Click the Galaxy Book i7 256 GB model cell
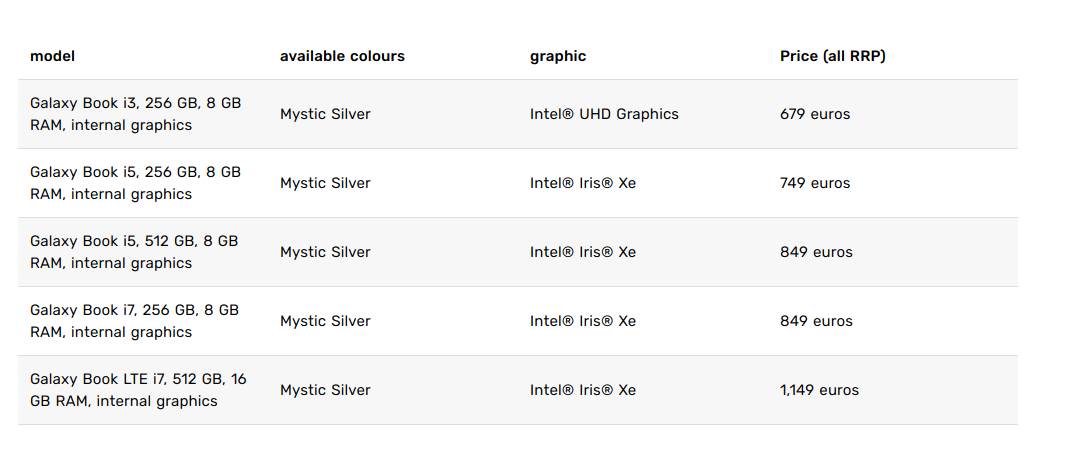The image size is (1085, 453). [134, 321]
